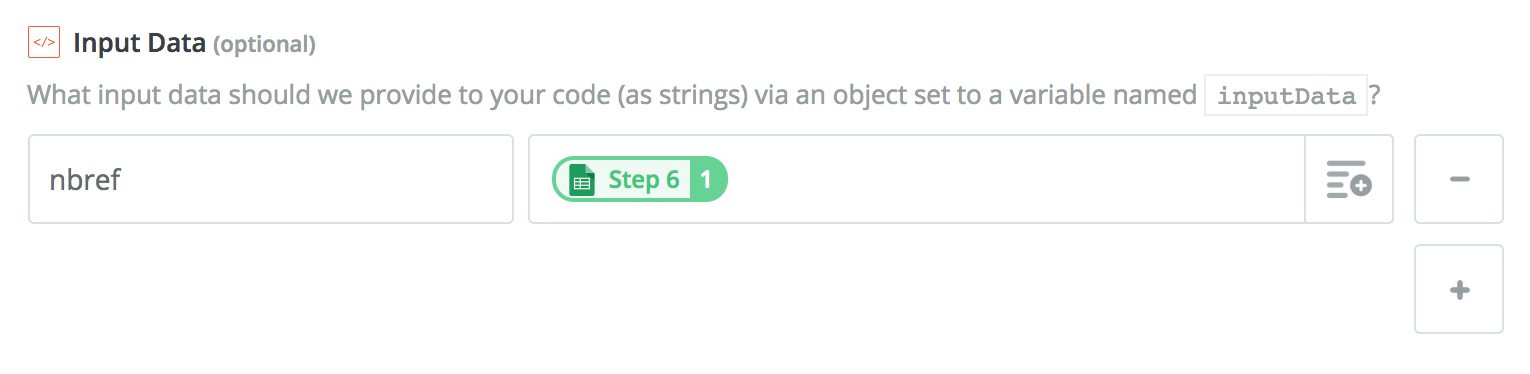The height and width of the screenshot is (374, 1530).
Task: Focus the nbref key input field
Action: pyautogui.click(x=271, y=179)
